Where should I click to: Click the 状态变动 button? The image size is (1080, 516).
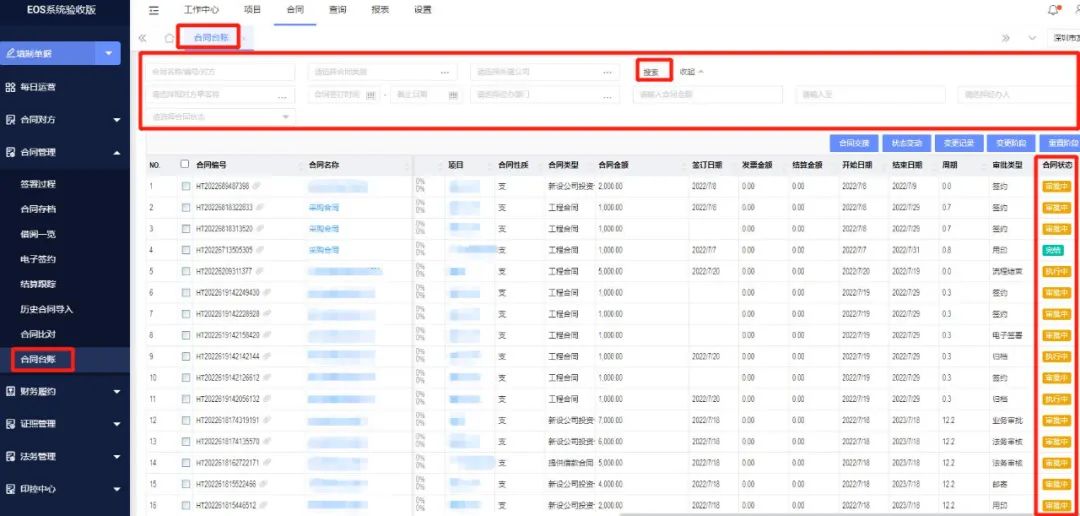(x=906, y=143)
